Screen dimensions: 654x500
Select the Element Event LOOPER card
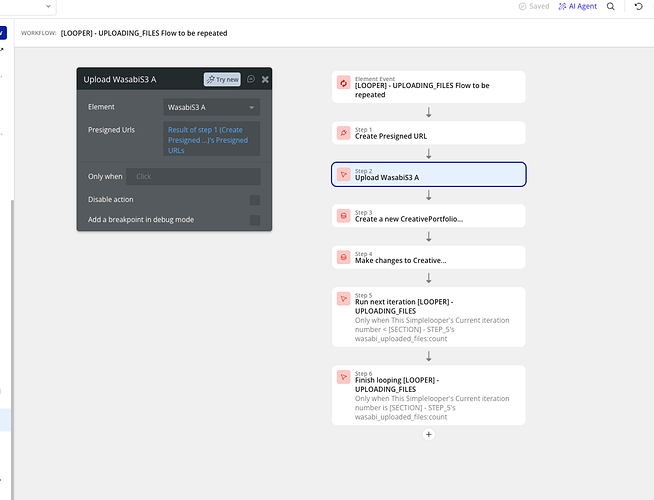tap(428, 87)
